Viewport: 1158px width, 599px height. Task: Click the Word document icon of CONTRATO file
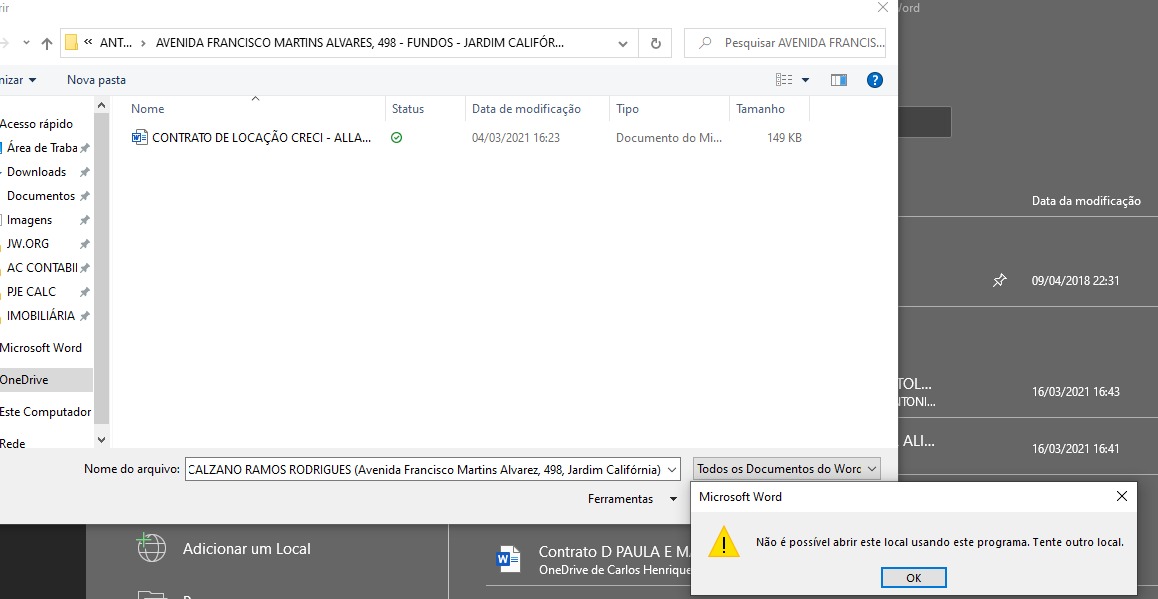pyautogui.click(x=140, y=137)
